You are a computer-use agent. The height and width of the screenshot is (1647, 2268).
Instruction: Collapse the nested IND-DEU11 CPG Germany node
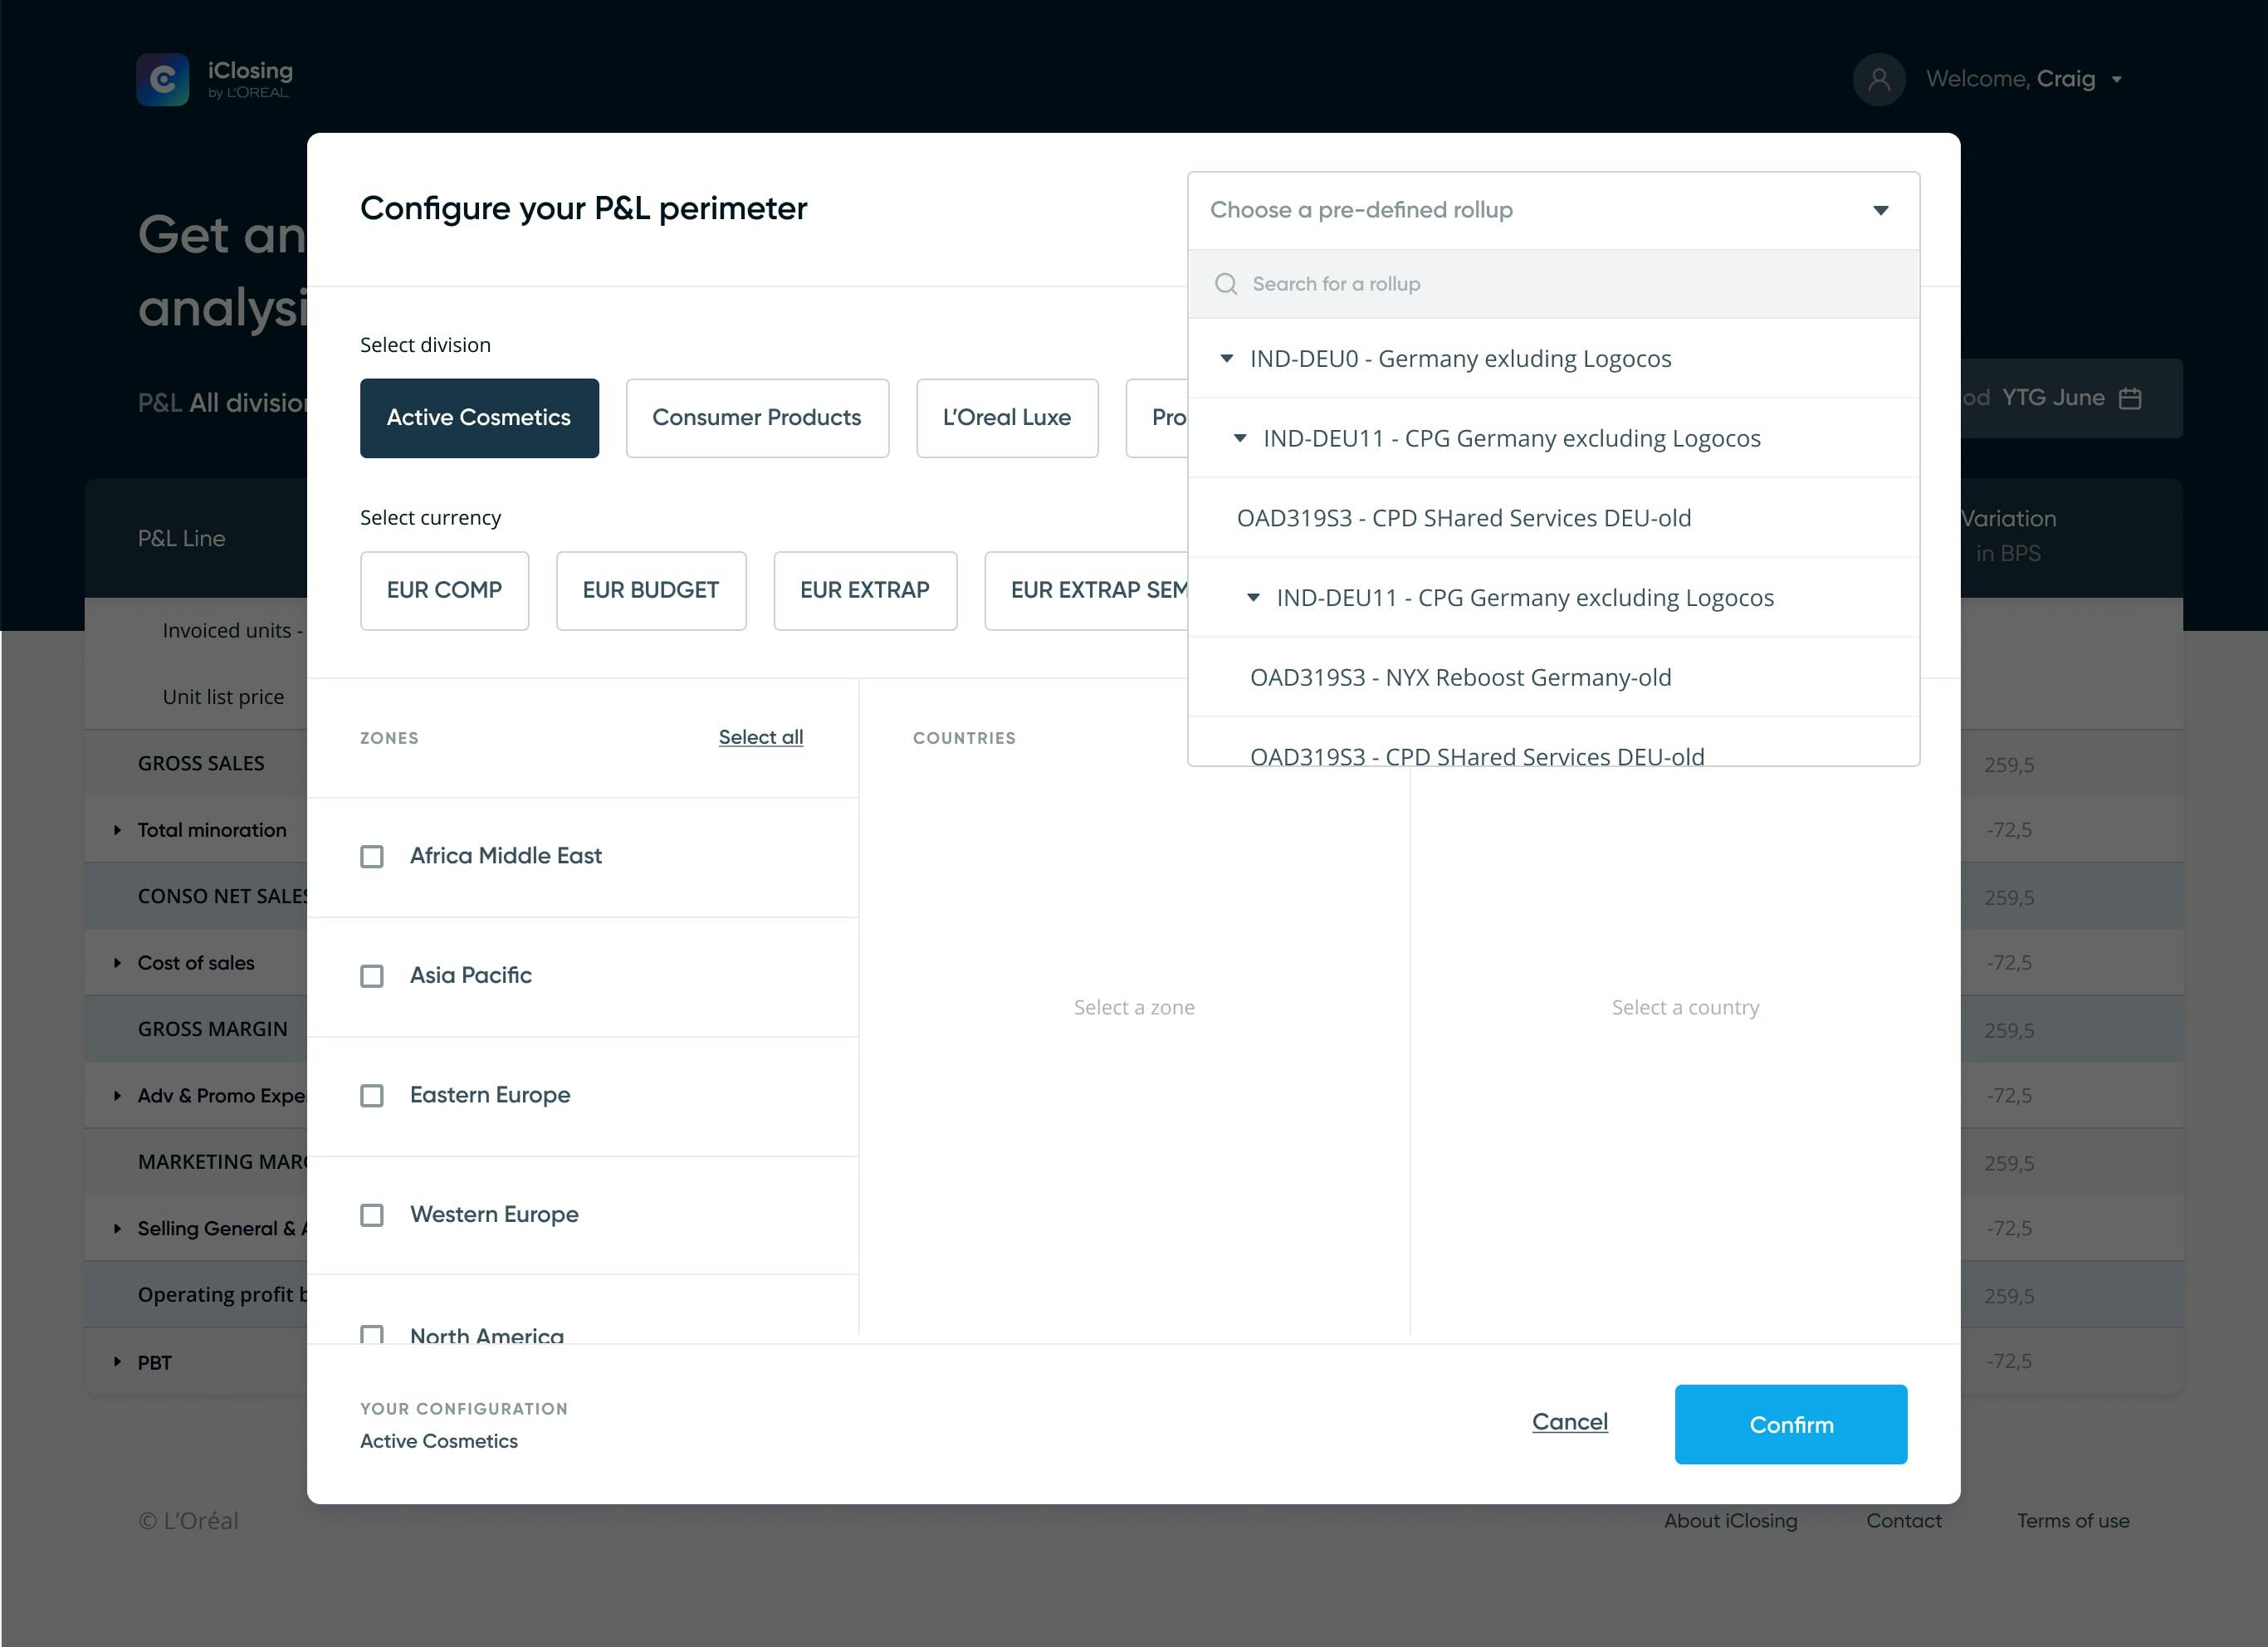pos(1253,597)
